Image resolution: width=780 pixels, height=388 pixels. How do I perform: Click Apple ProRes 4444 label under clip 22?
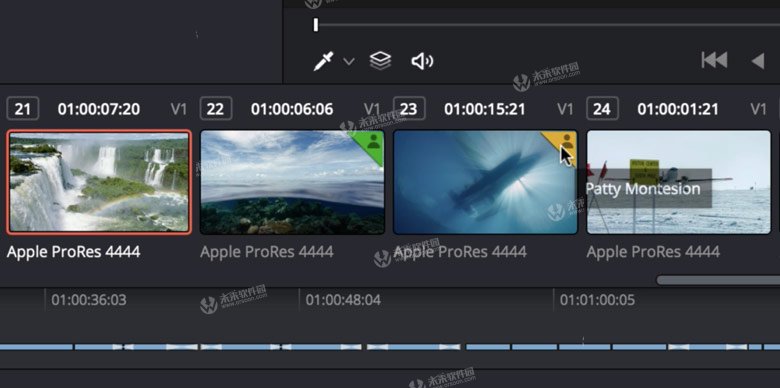coord(267,252)
